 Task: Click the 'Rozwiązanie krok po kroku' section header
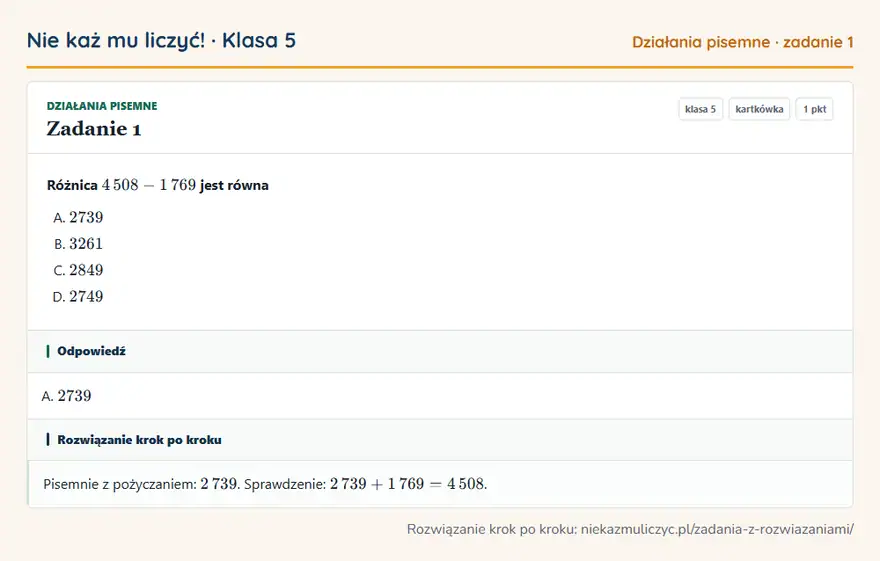[440, 440]
